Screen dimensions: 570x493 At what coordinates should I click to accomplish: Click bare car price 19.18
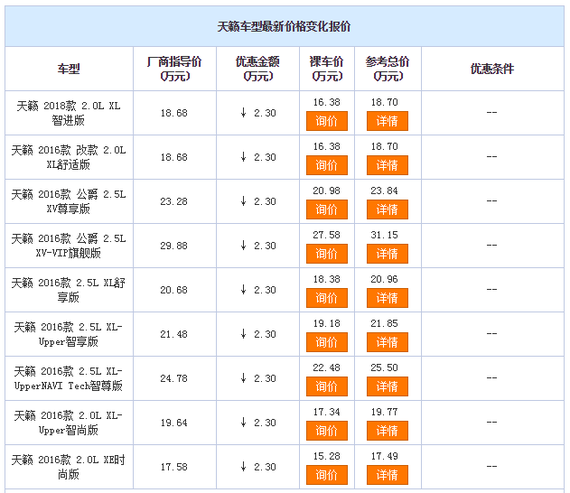click(326, 323)
